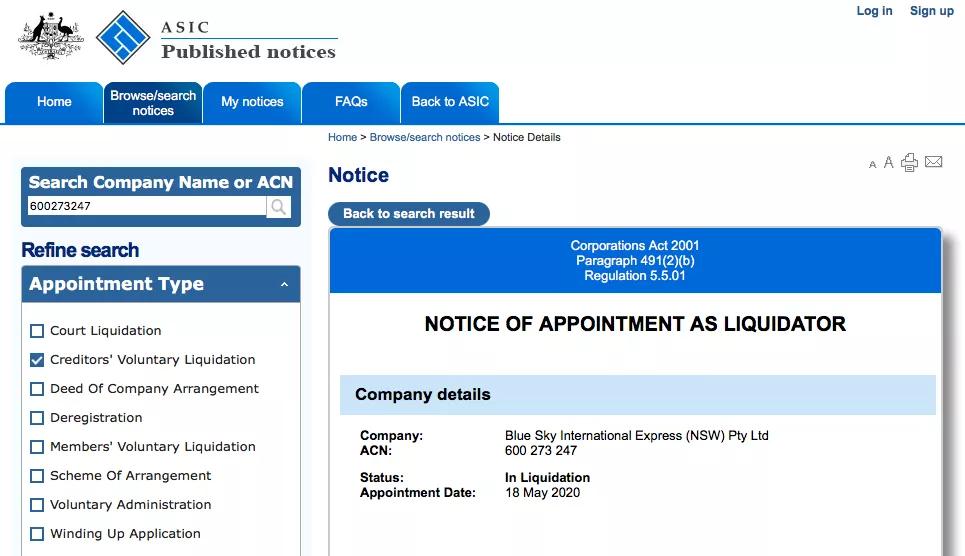Image resolution: width=965 pixels, height=556 pixels.
Task: Click the ASIC blue diamond logo
Action: 123,38
